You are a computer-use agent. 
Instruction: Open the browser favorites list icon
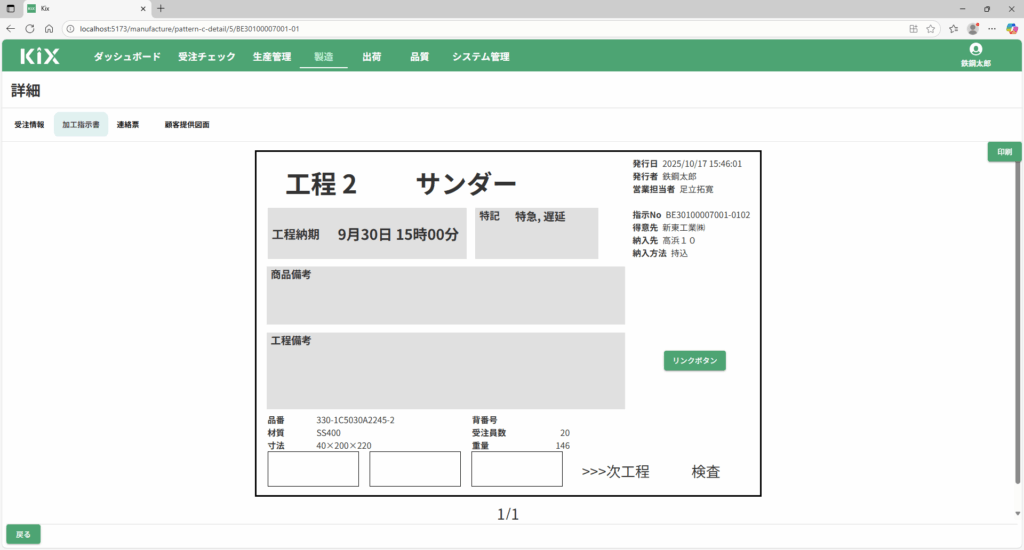coord(953,29)
